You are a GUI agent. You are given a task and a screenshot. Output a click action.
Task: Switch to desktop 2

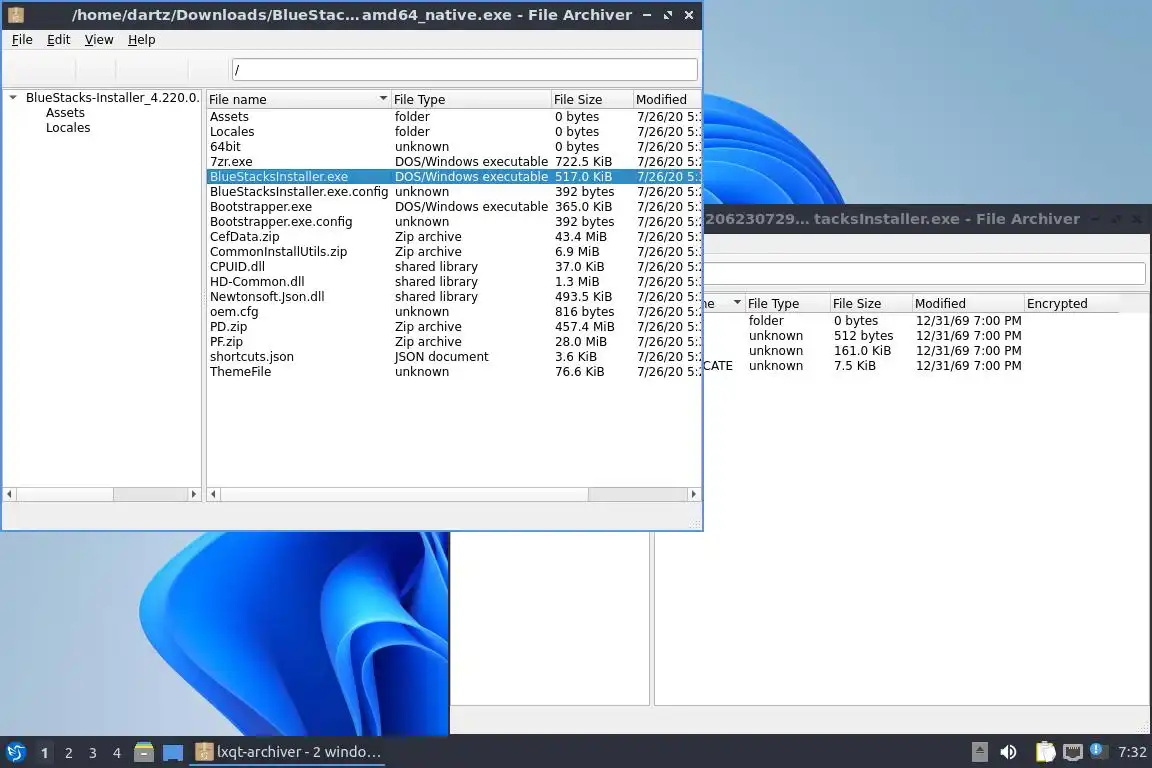coord(68,753)
